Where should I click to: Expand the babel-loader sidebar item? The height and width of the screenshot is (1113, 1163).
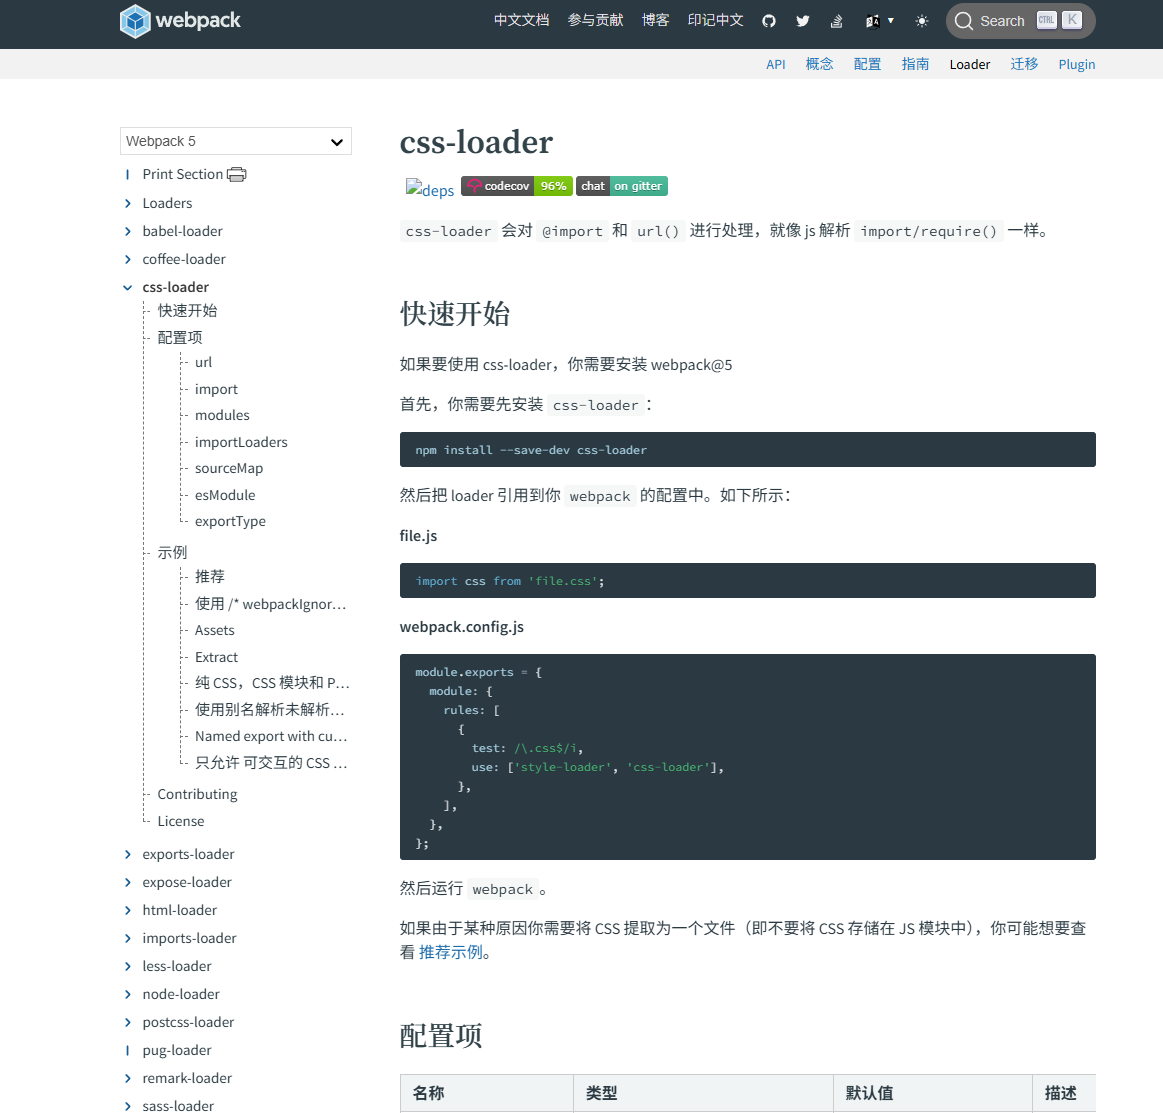(128, 231)
